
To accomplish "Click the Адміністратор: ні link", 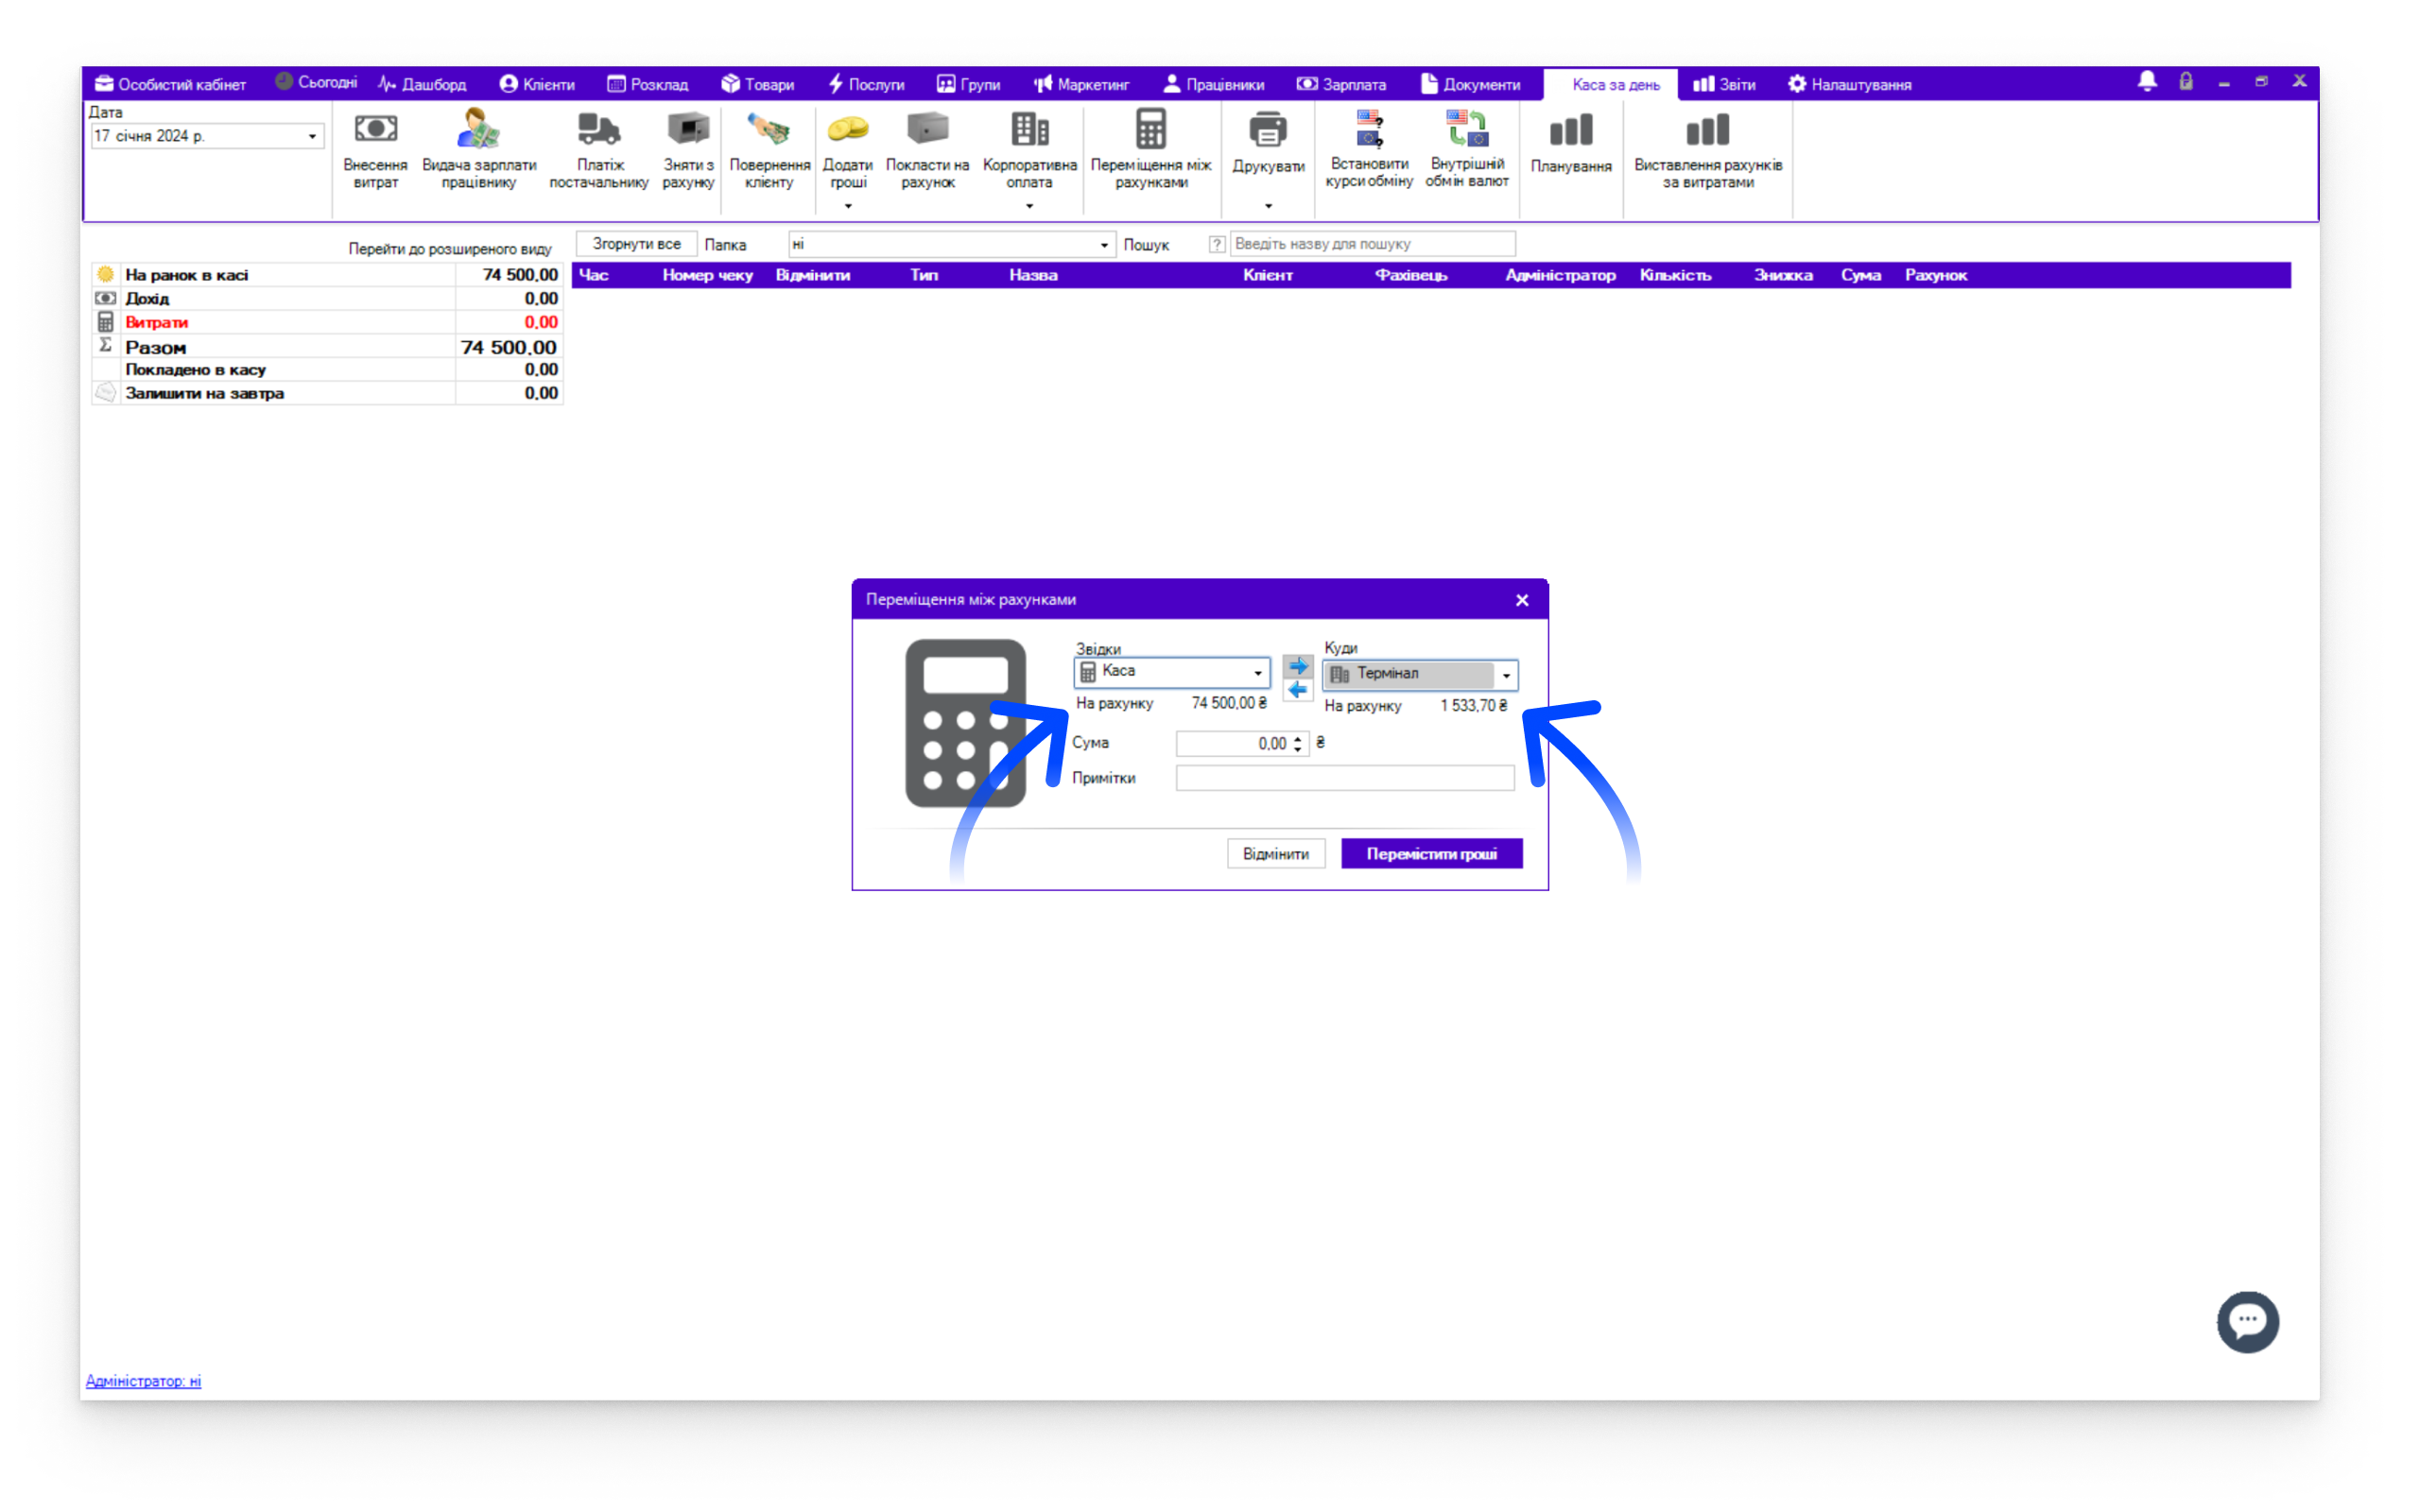I will (x=143, y=1381).
